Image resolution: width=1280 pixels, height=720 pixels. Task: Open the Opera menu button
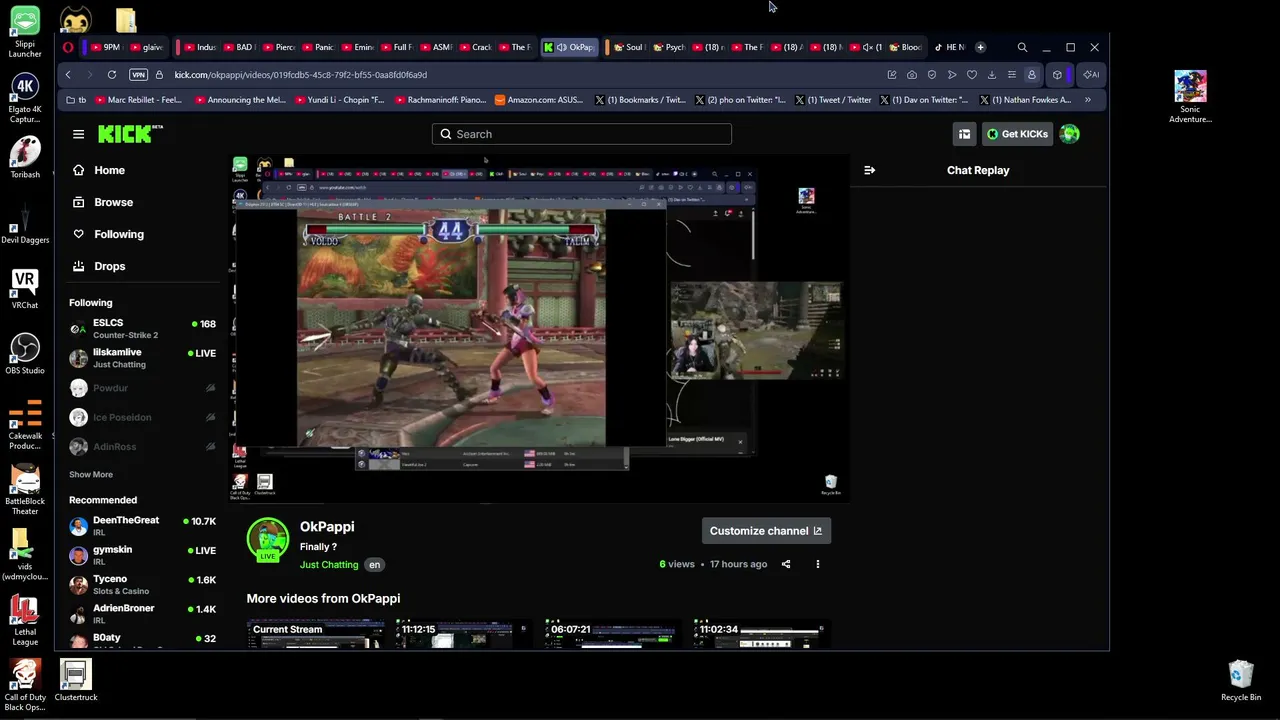[68, 47]
